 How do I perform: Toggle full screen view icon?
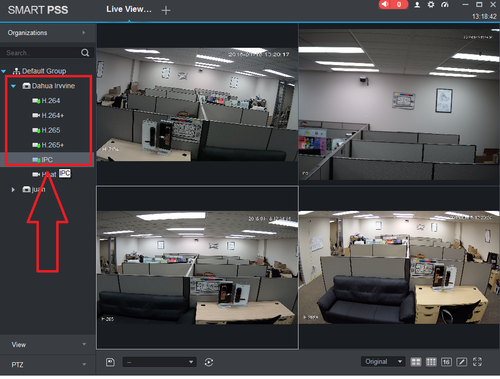click(477, 362)
